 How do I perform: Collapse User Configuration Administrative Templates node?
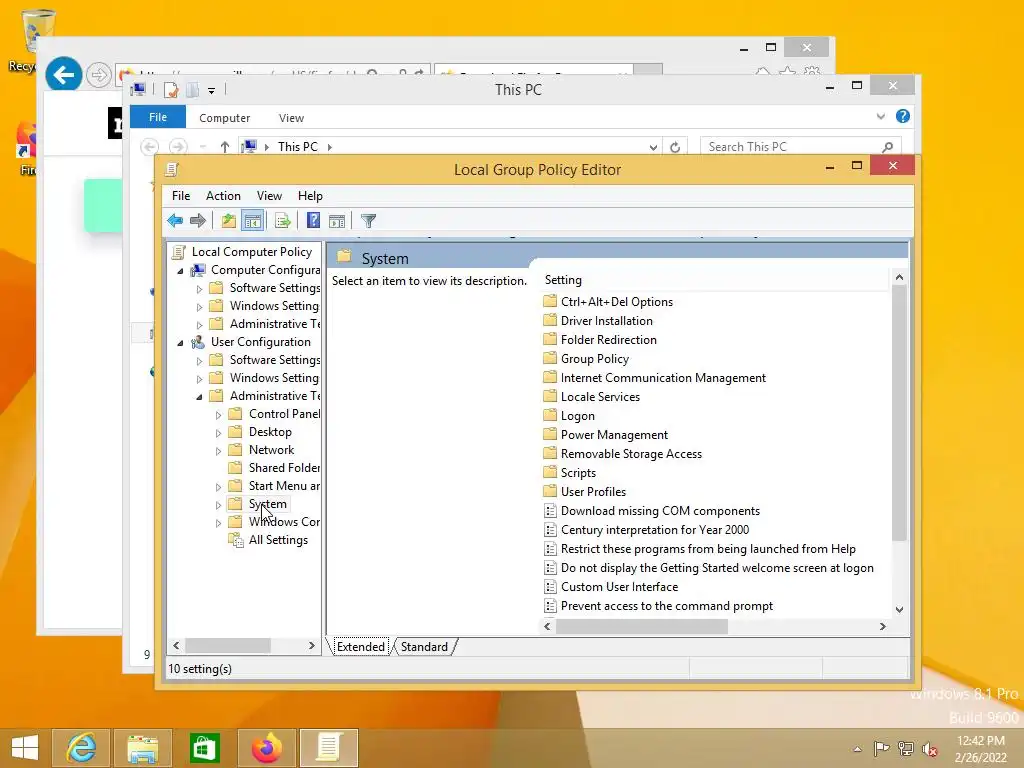200,396
